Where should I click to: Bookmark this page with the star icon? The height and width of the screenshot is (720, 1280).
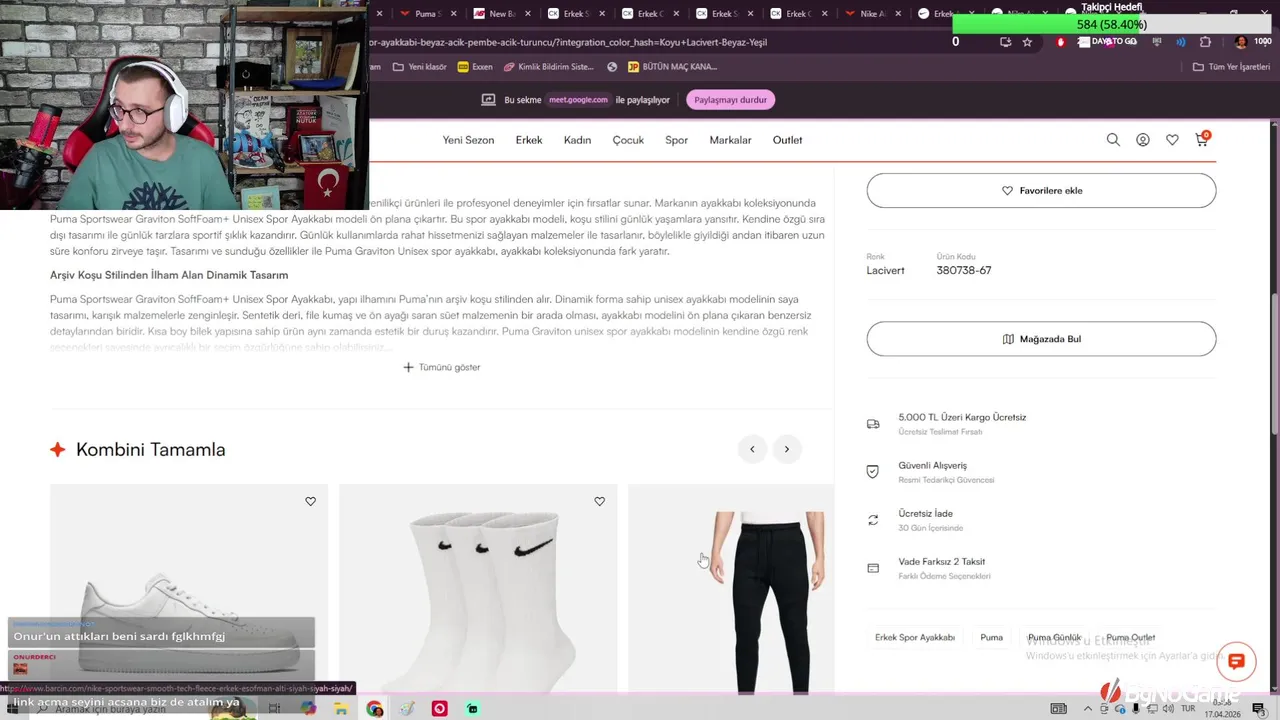tap(1027, 42)
